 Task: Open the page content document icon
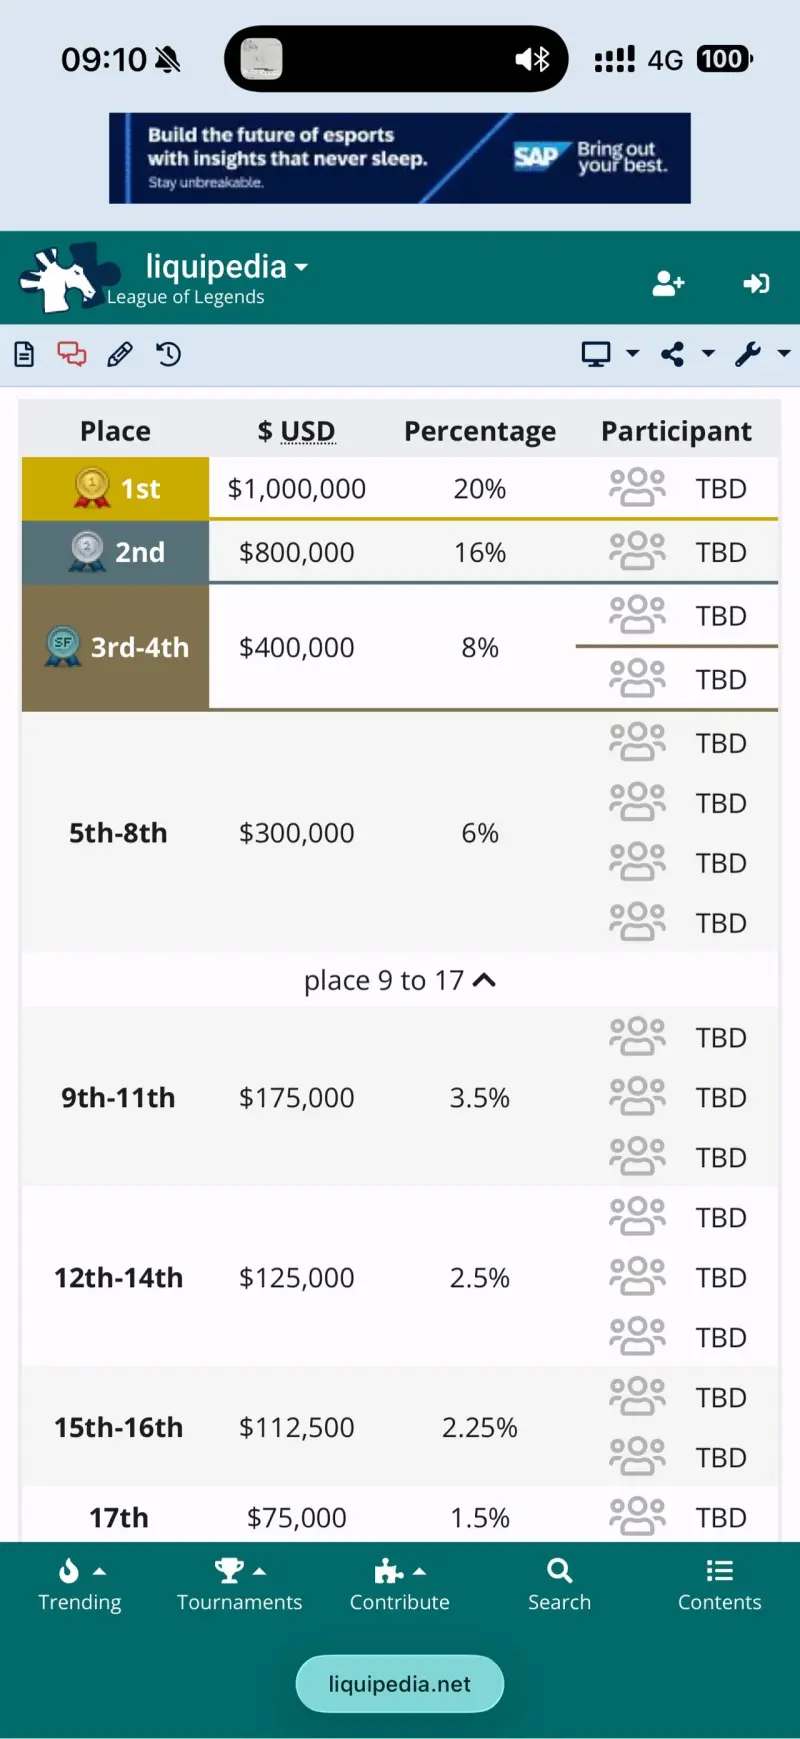point(24,354)
